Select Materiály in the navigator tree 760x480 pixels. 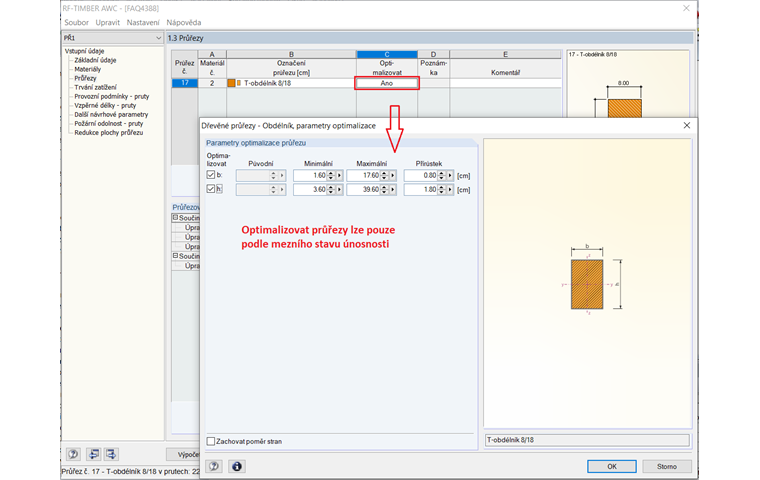pyautogui.click(x=88, y=69)
